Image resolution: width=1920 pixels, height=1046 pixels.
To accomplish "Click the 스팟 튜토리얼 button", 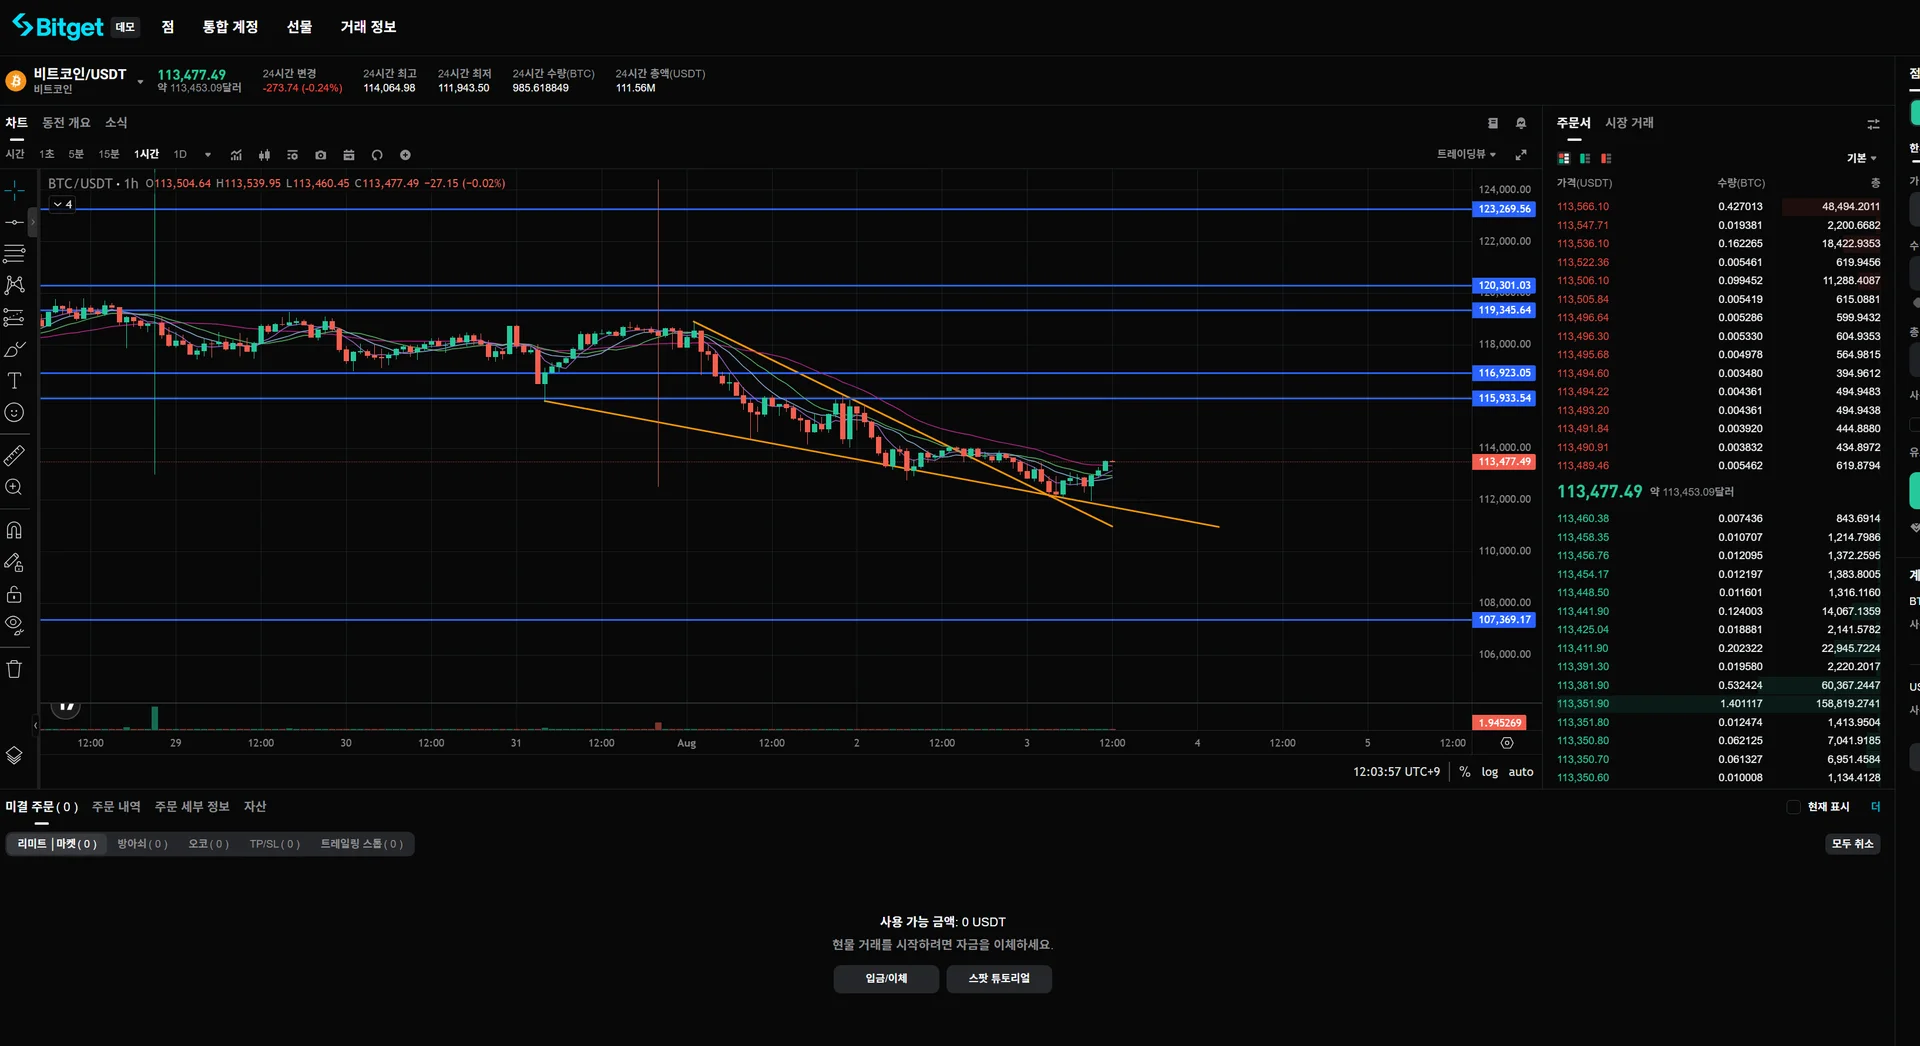I will click(x=999, y=979).
